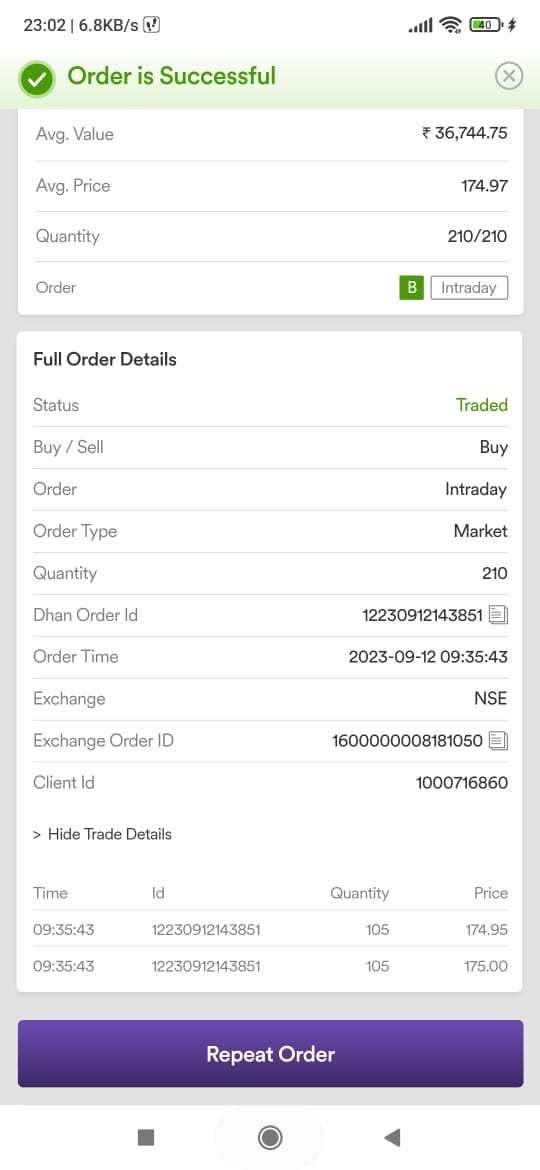Tap the Wi-Fi status icon
The width and height of the screenshot is (540, 1170).
pos(450,25)
